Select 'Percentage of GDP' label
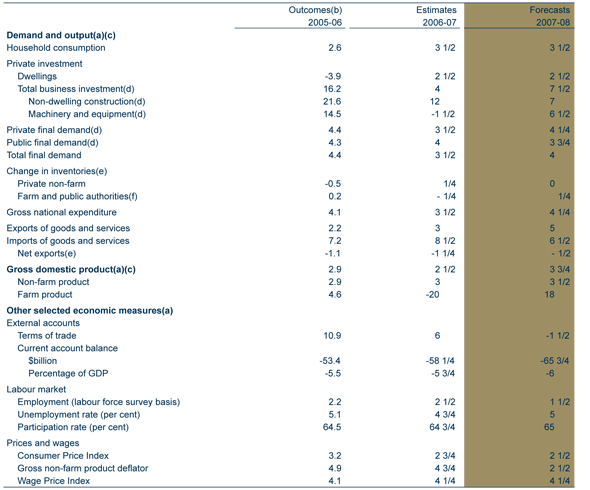 tap(68, 373)
